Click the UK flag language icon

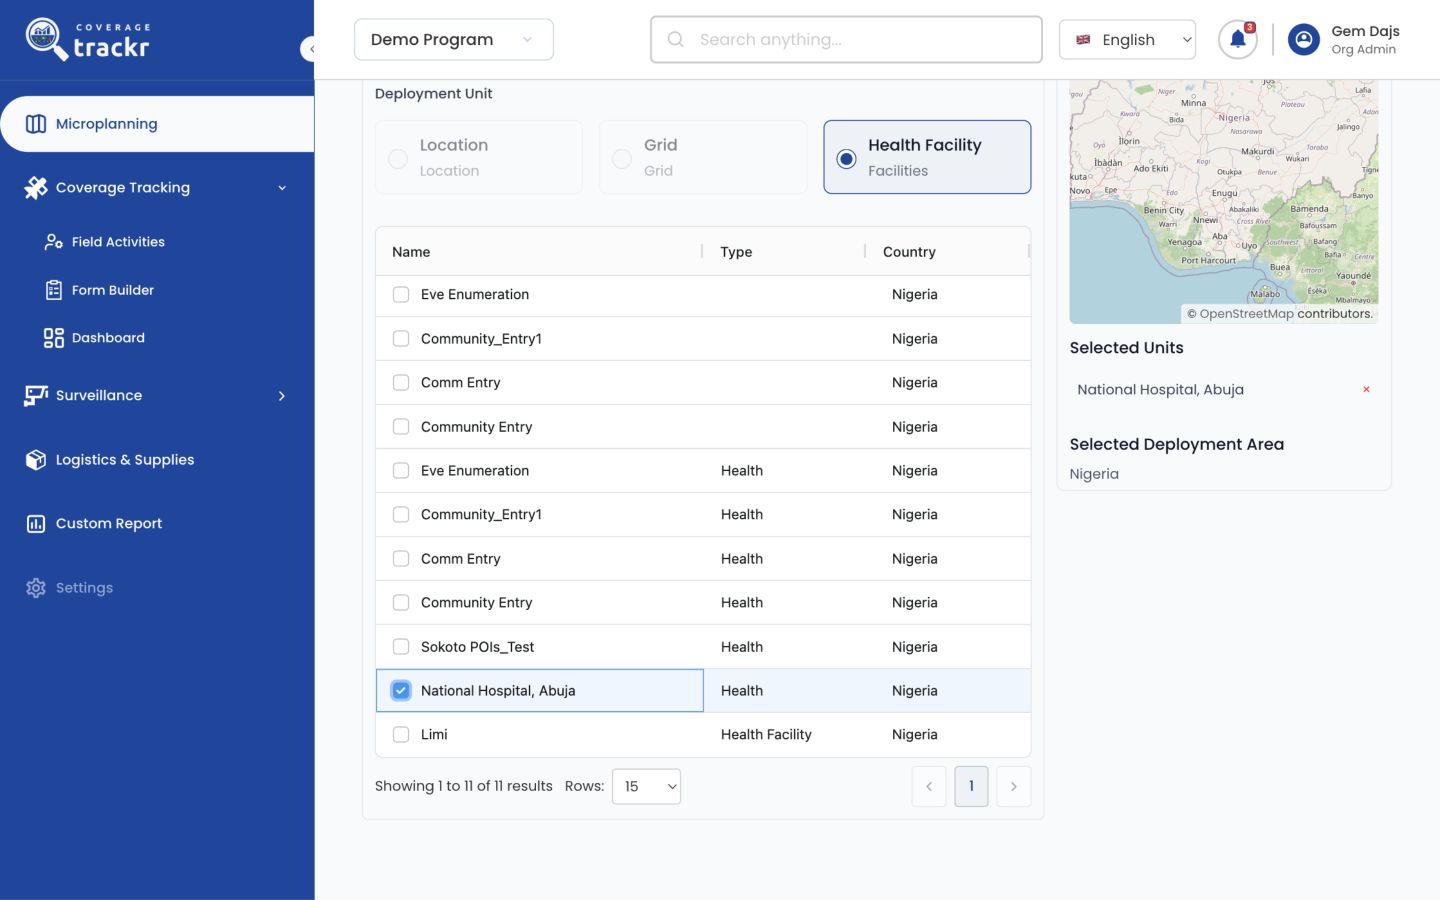pos(1083,40)
